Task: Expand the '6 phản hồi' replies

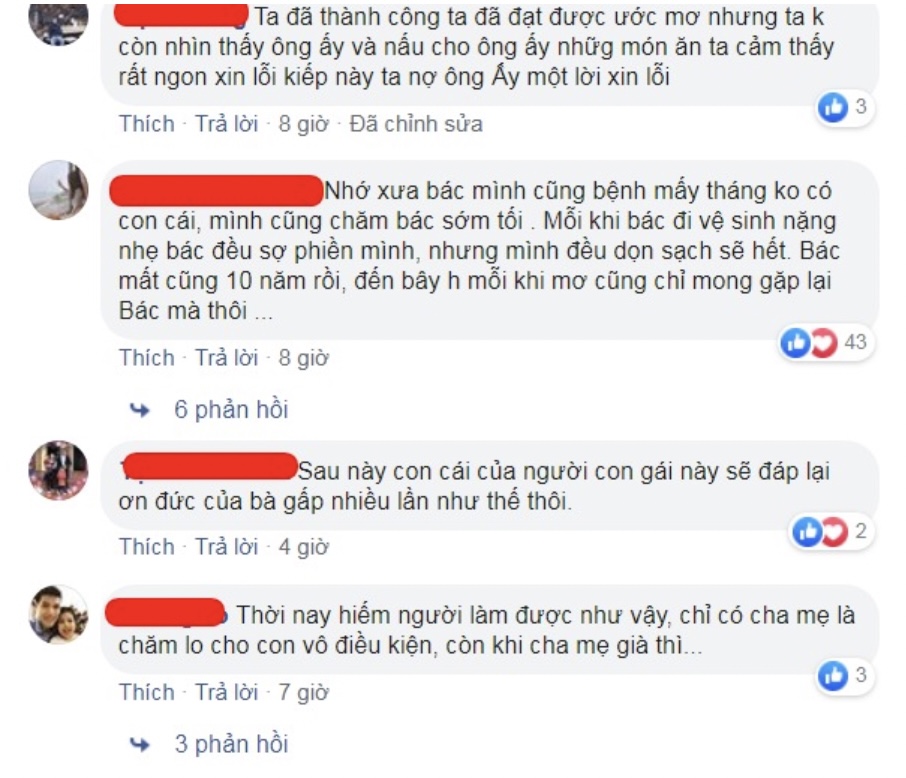Action: (231, 410)
